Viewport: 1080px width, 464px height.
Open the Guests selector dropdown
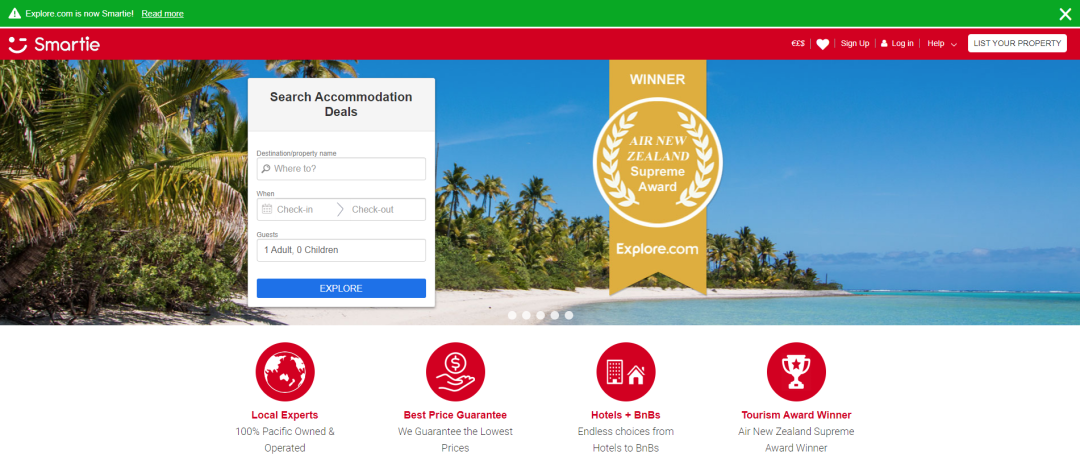341,250
